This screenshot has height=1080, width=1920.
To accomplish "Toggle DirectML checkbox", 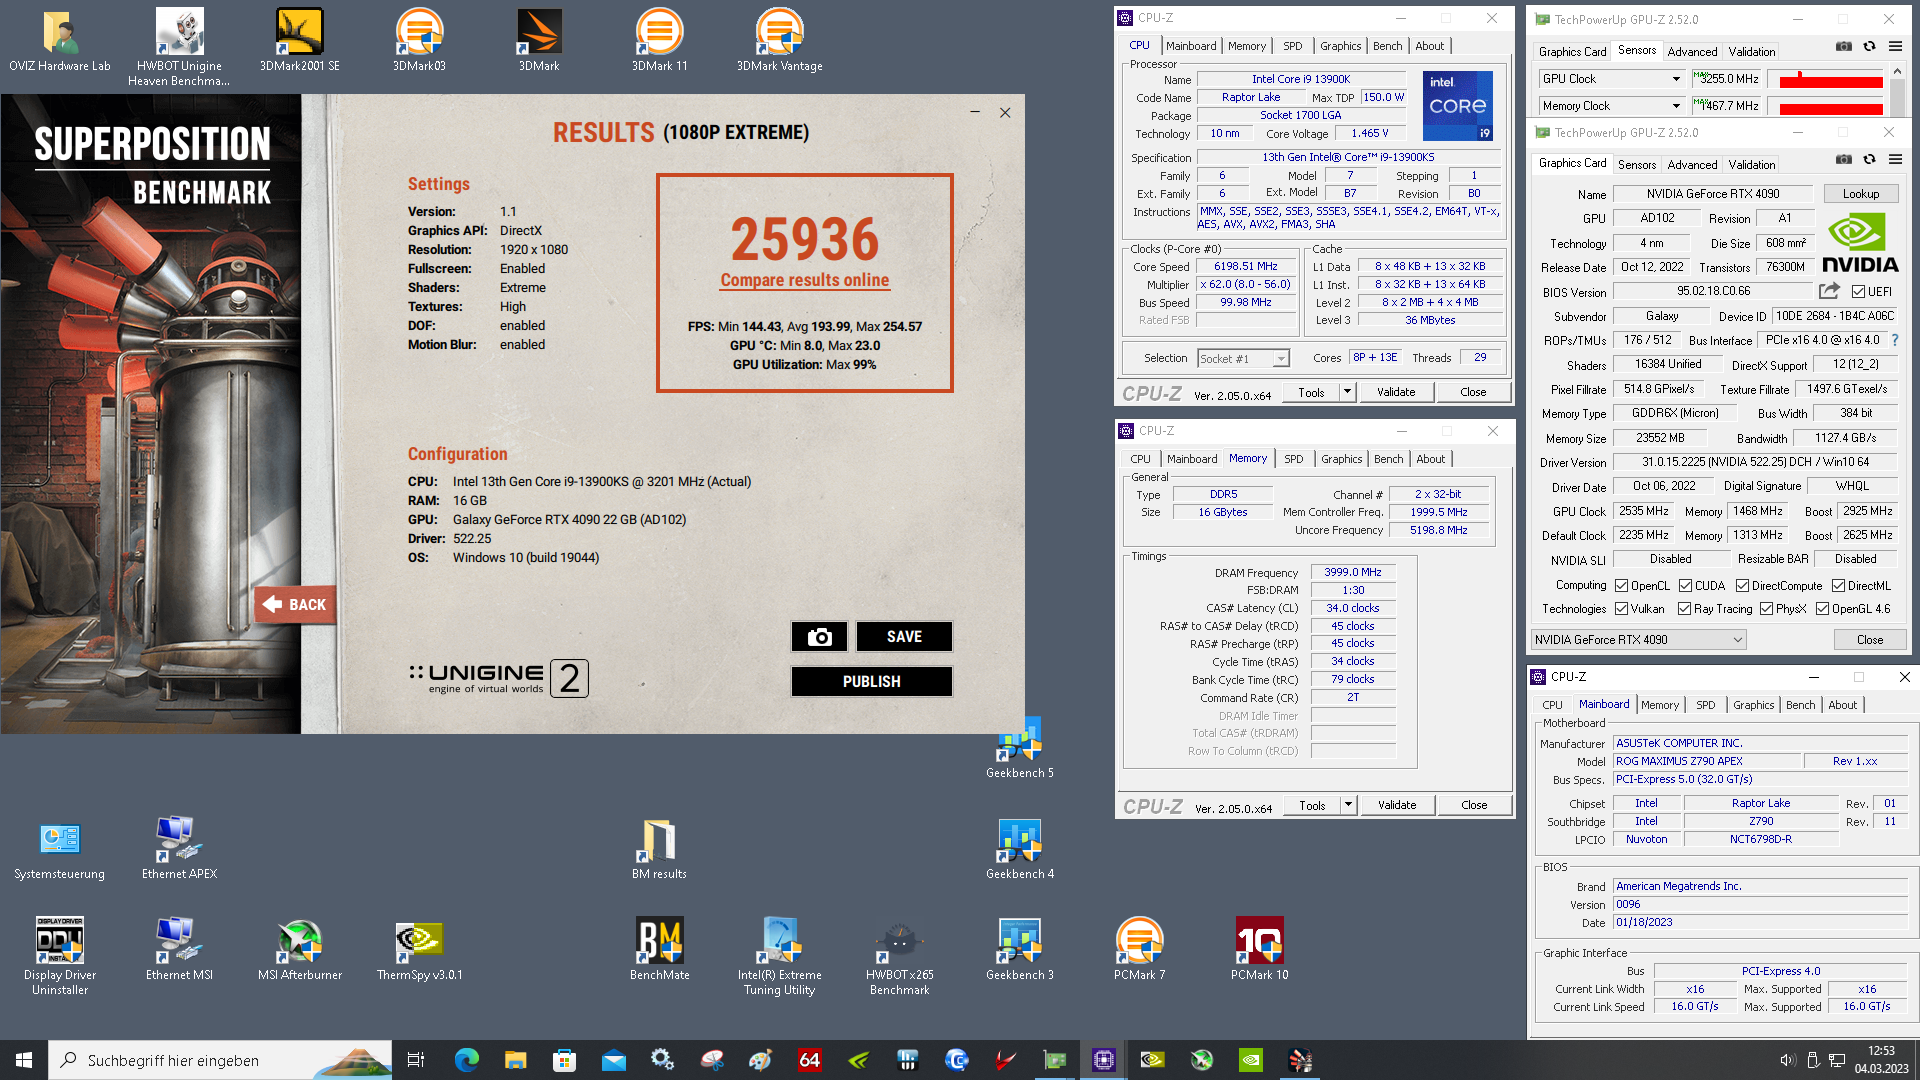I will pyautogui.click(x=1838, y=586).
